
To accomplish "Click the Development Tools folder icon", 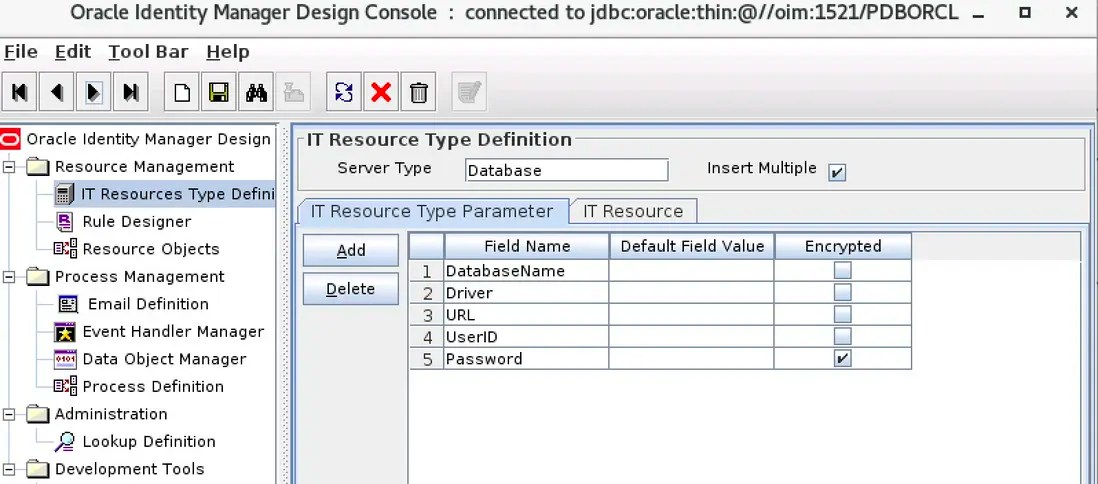I will point(38,469).
